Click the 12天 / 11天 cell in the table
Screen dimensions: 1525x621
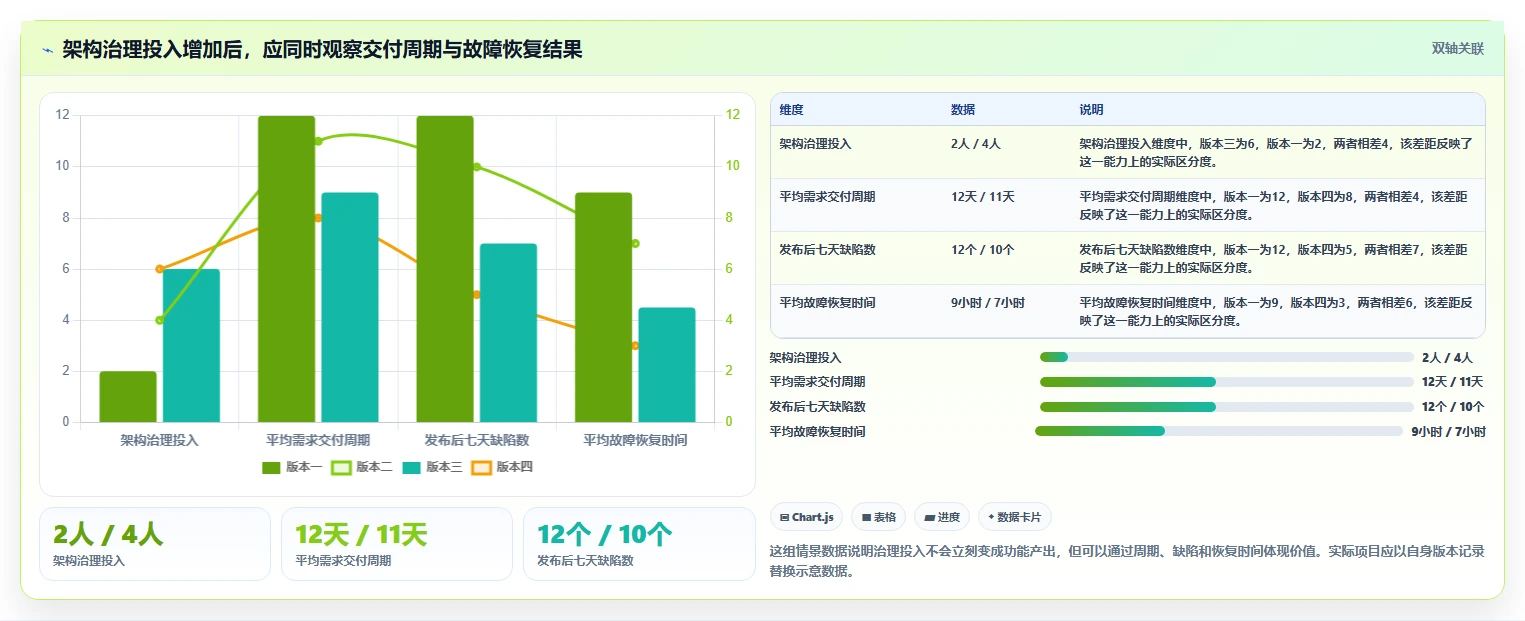982,197
